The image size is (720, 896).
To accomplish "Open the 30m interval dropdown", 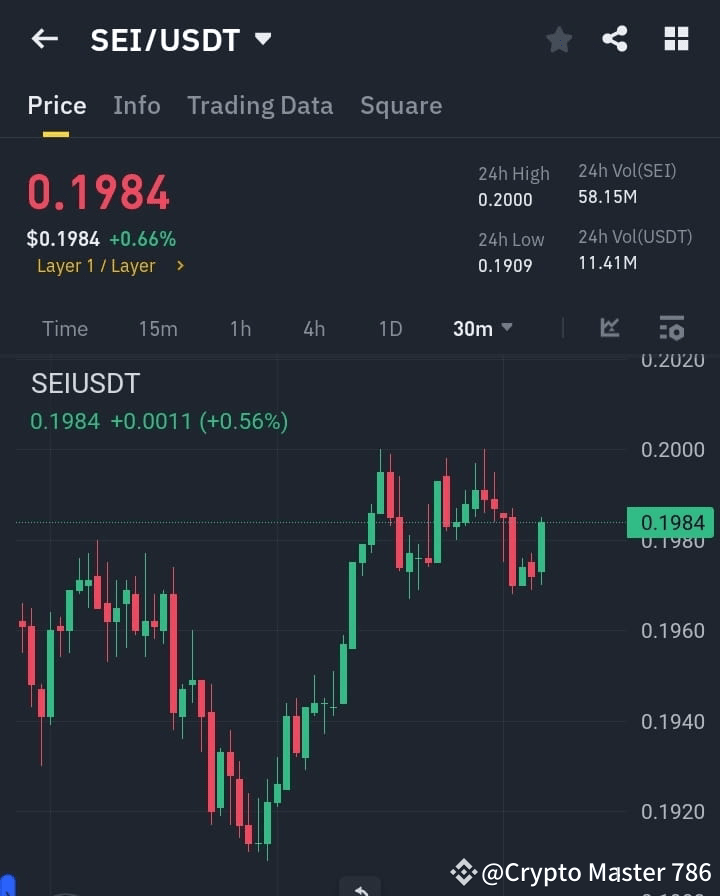I will [482, 328].
